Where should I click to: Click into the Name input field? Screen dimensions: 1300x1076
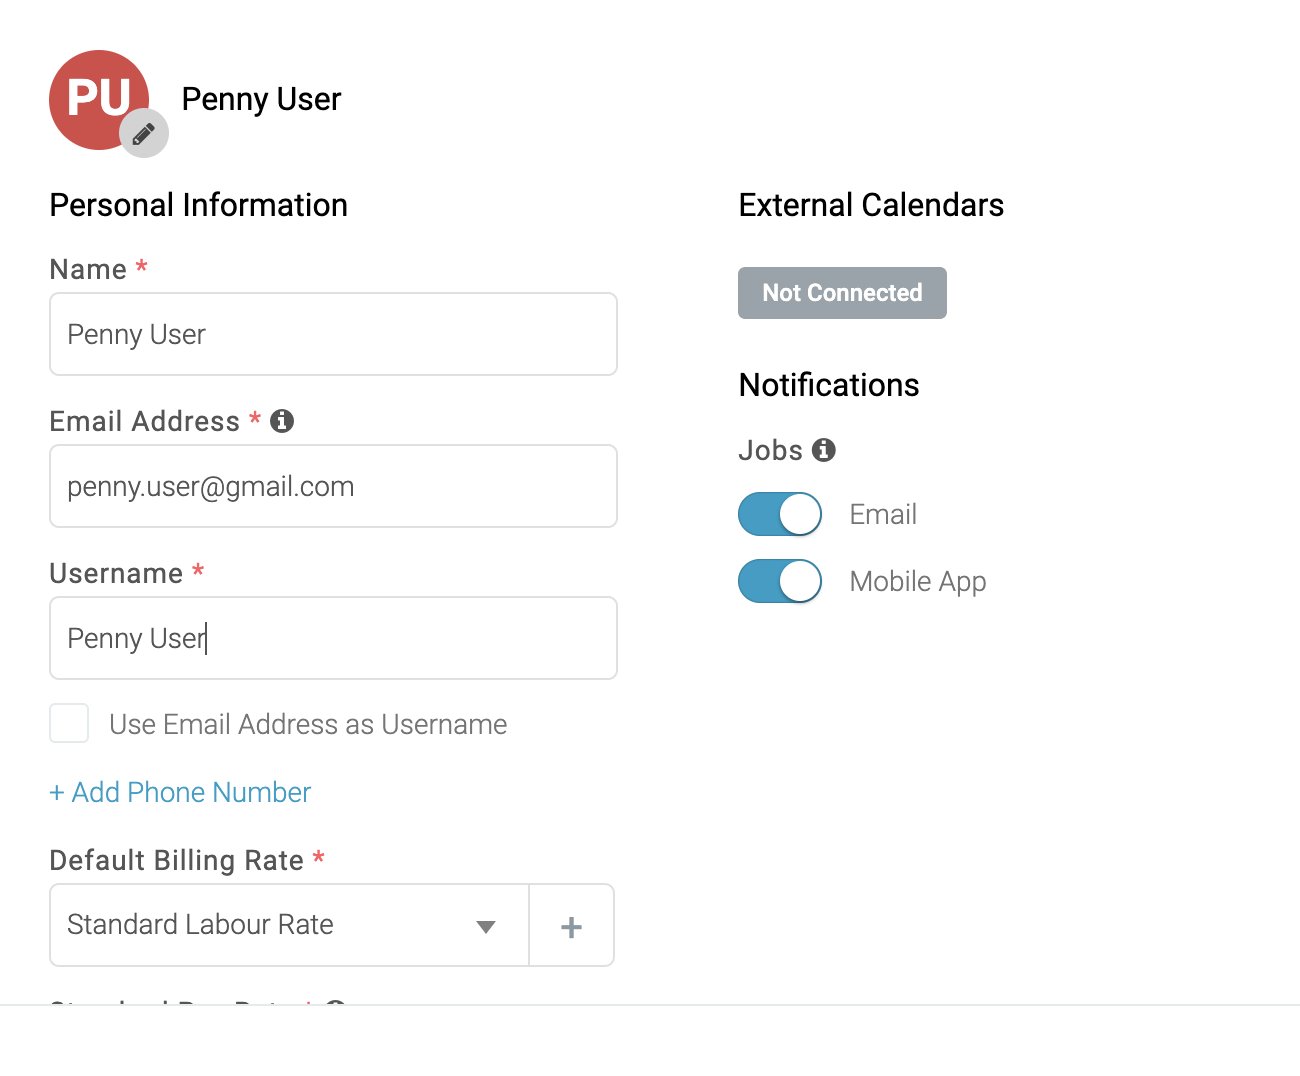pyautogui.click(x=333, y=334)
